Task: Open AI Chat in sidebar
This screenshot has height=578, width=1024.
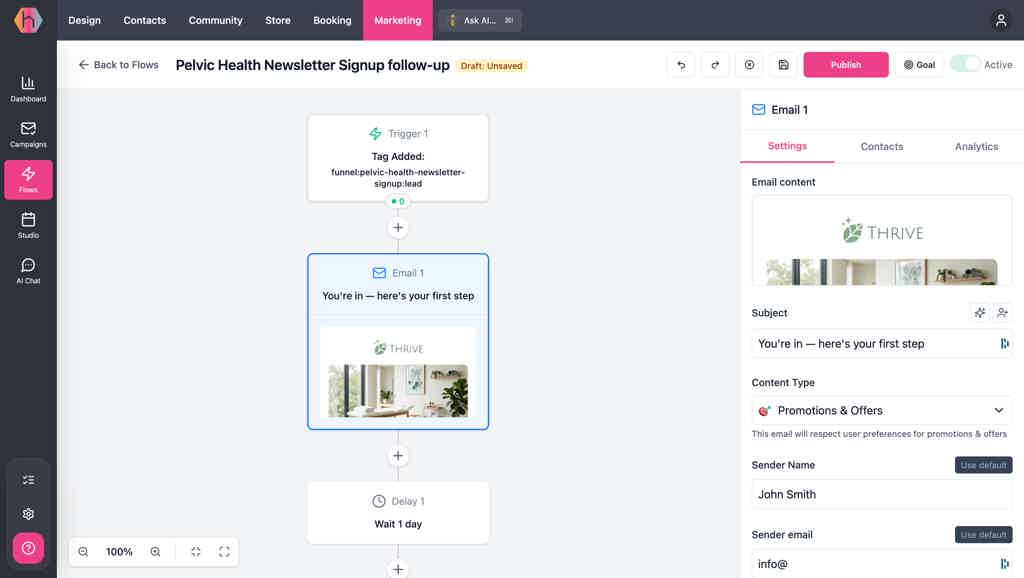Action: pos(28,271)
